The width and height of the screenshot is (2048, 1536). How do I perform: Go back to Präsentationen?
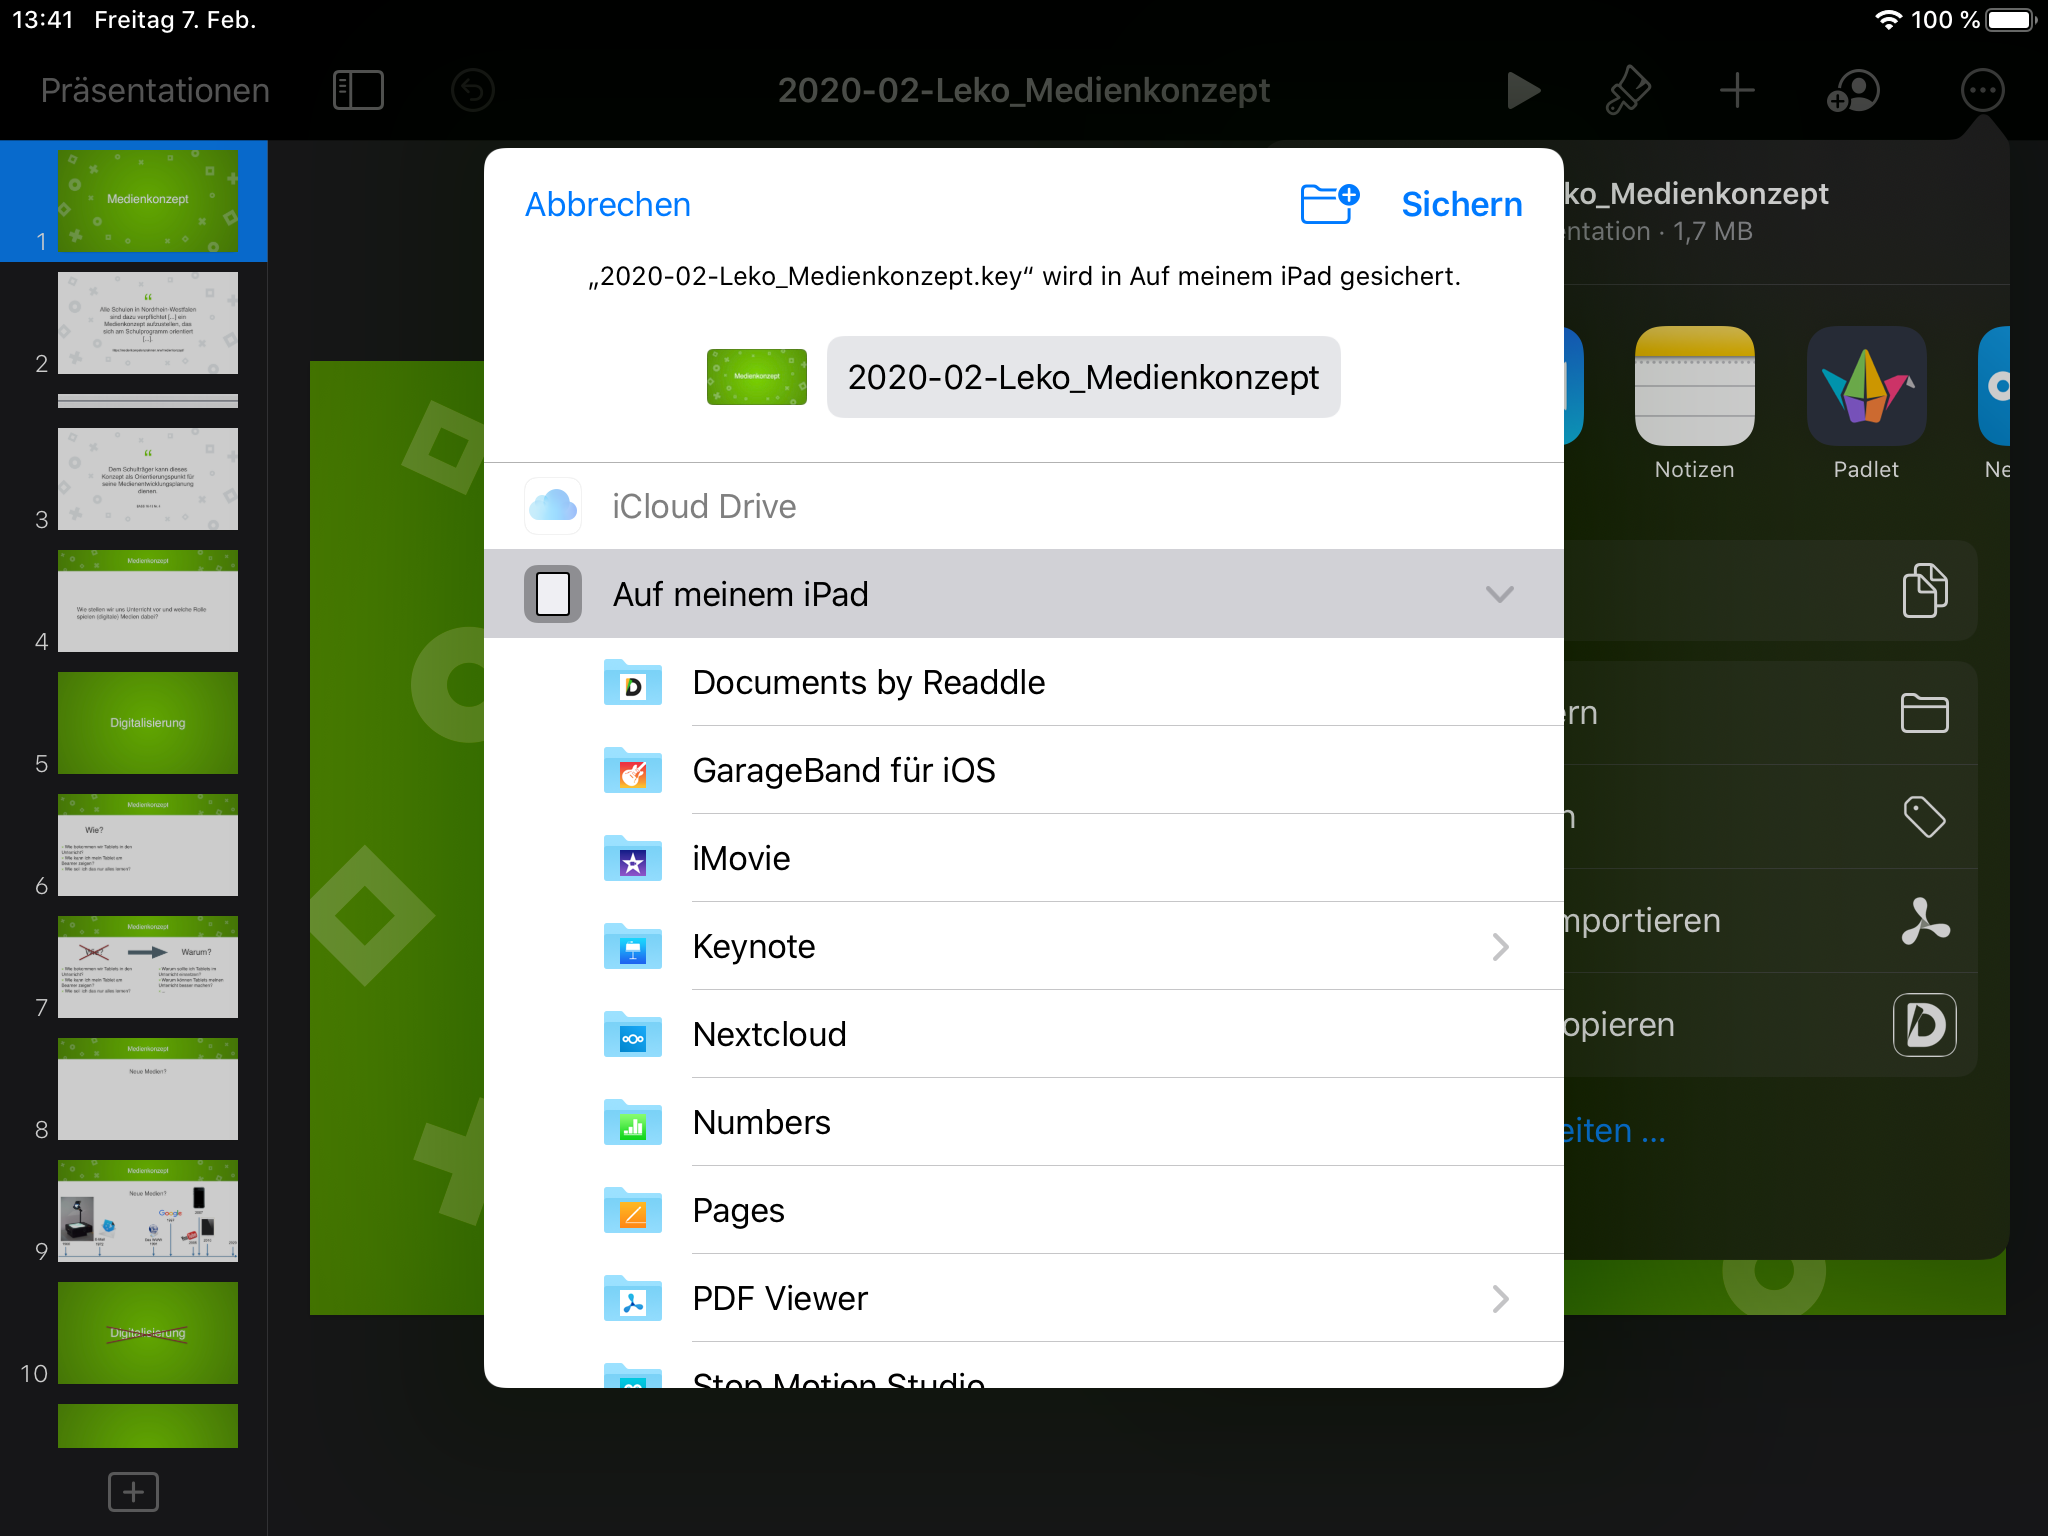(155, 90)
